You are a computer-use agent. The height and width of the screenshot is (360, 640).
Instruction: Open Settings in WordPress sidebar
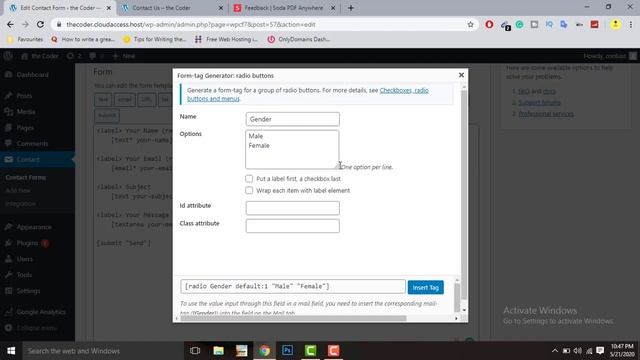tap(28, 291)
